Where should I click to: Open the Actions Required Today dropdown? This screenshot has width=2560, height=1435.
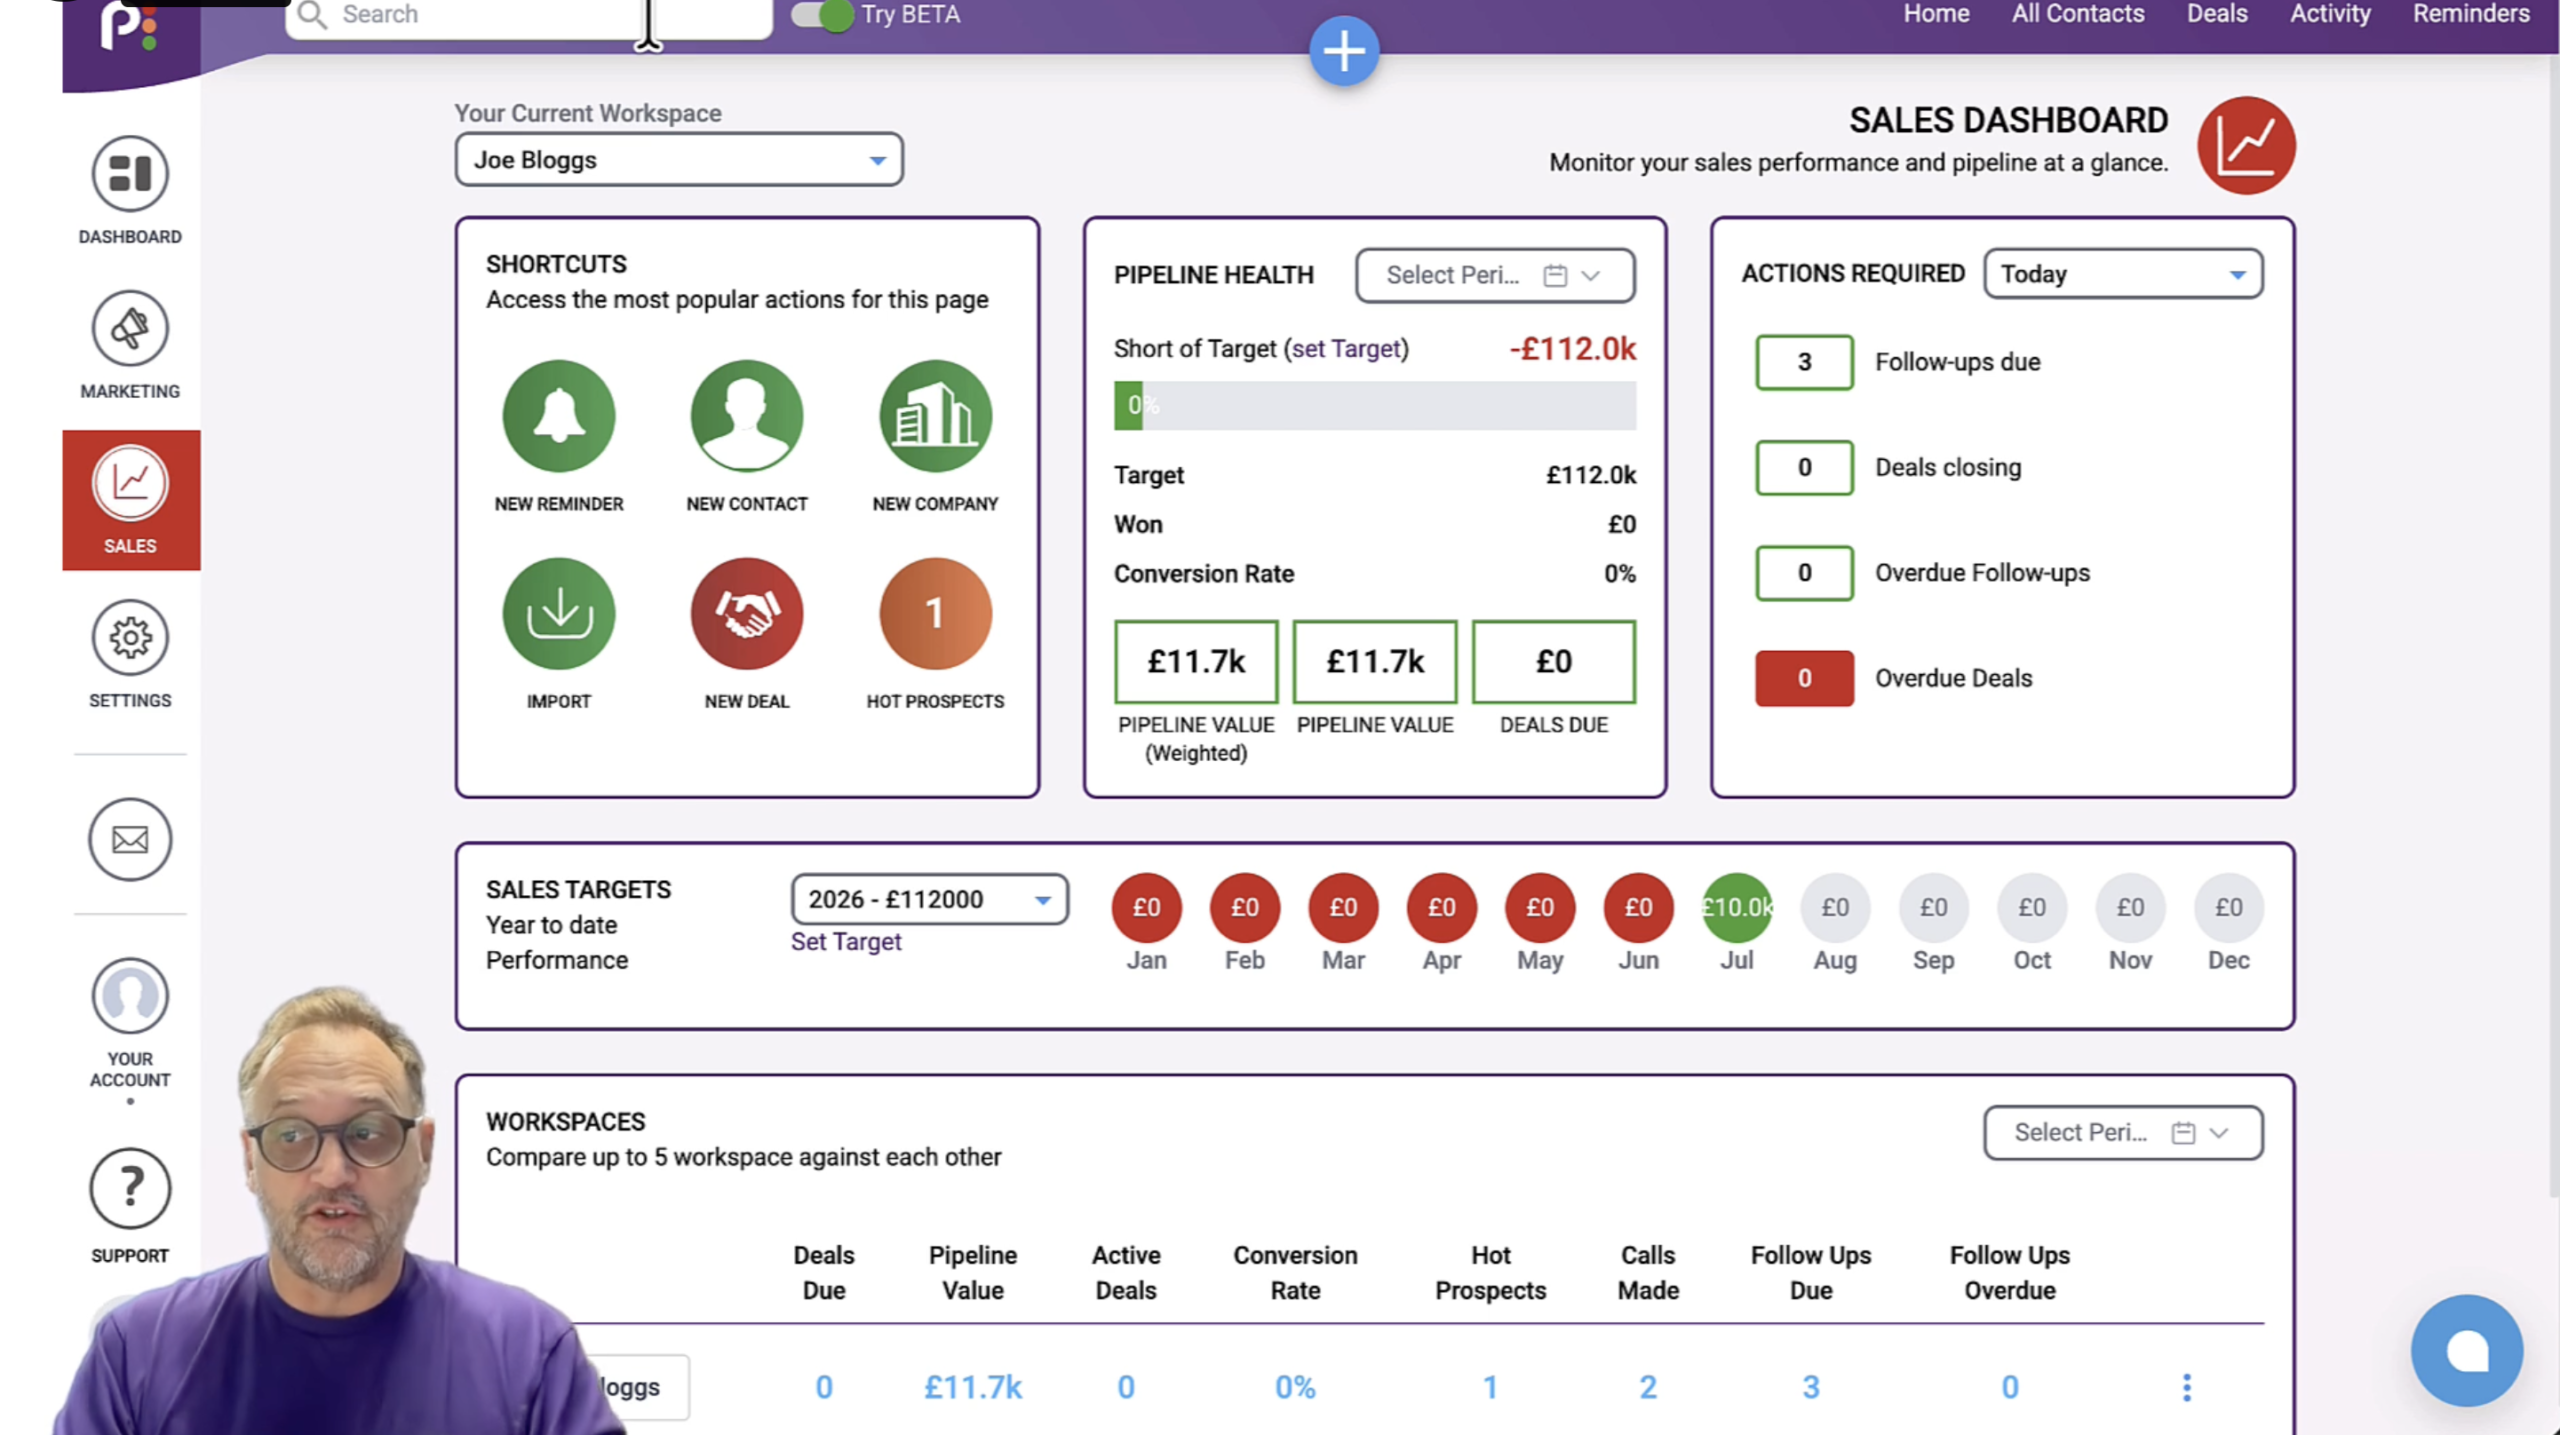click(x=2123, y=274)
